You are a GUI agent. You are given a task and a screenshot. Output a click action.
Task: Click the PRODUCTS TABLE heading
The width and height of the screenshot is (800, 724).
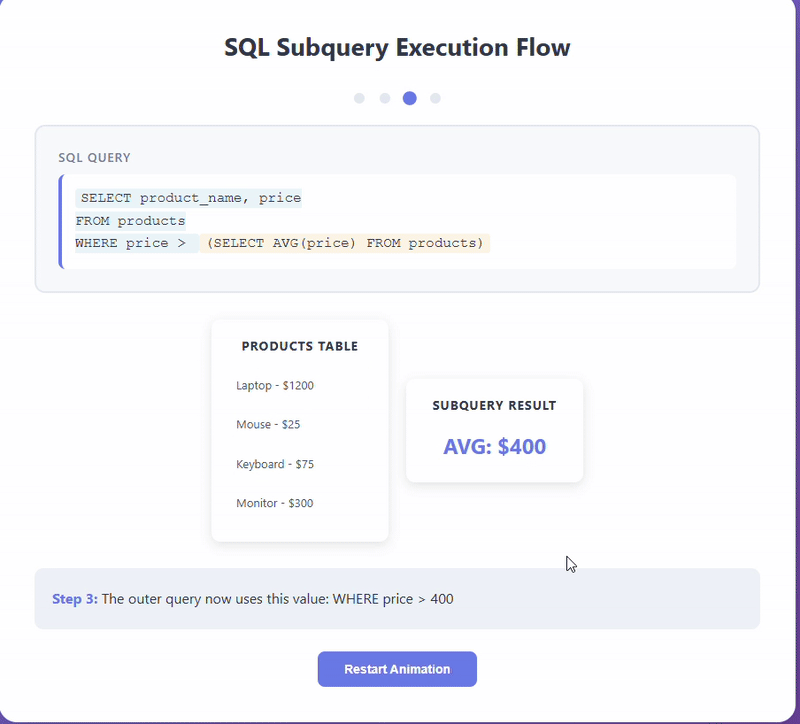click(300, 346)
